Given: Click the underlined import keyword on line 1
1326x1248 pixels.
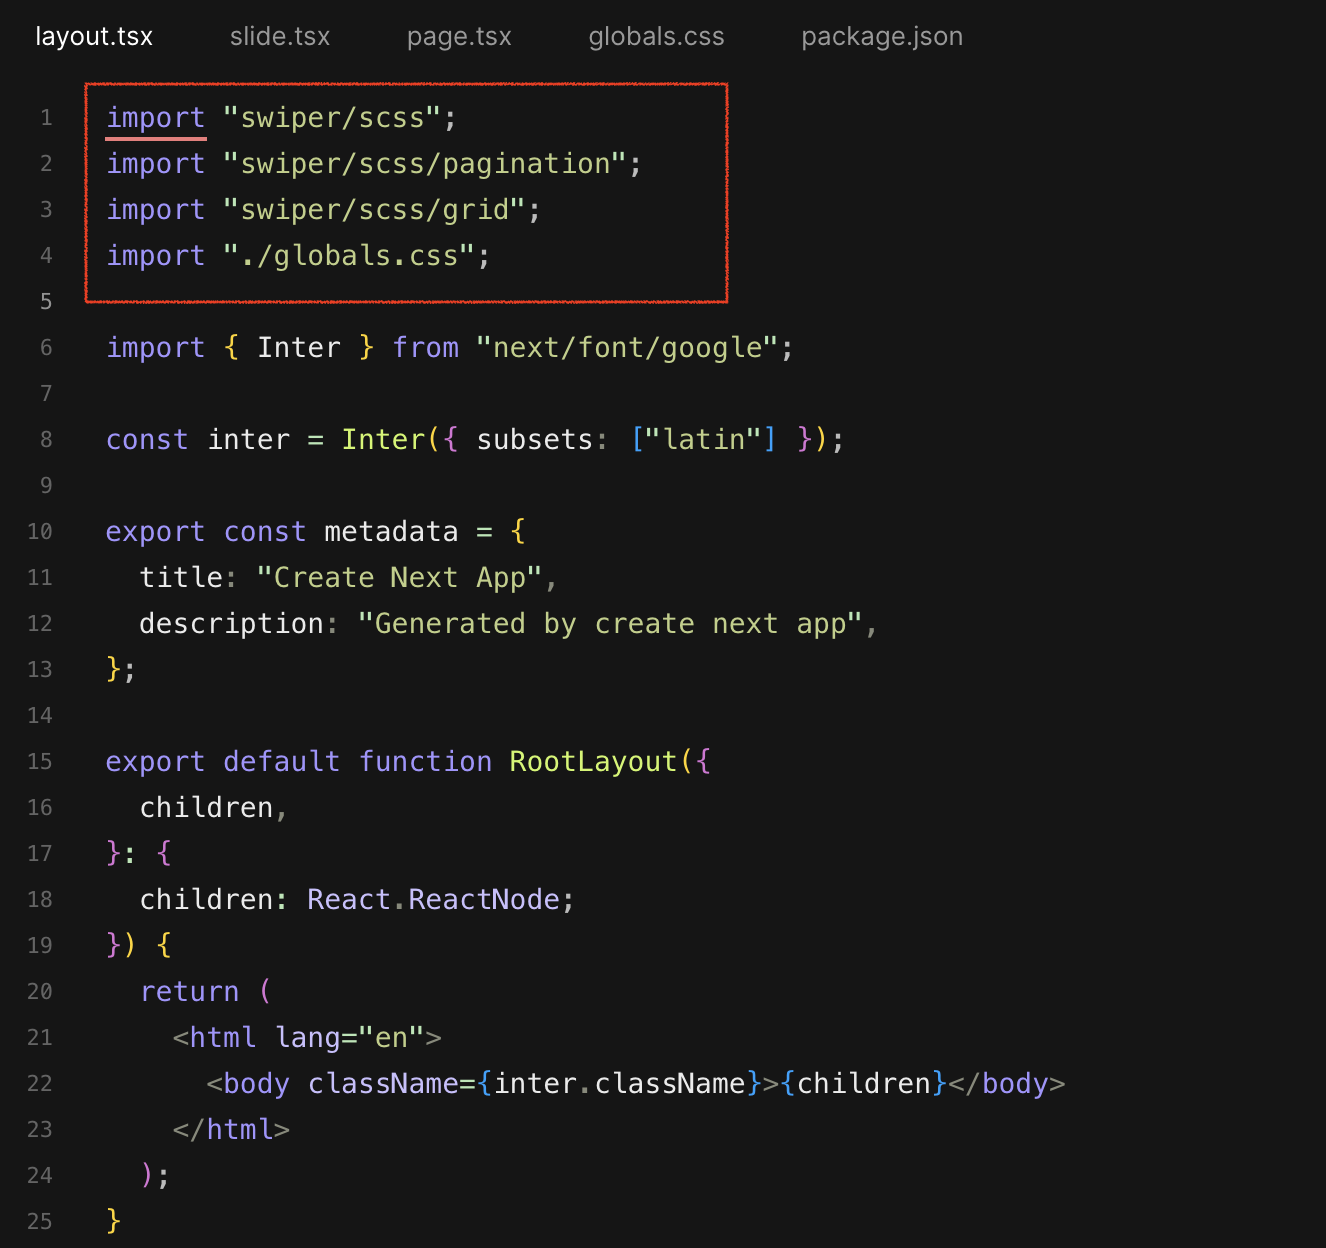Looking at the screenshot, I should tap(155, 117).
